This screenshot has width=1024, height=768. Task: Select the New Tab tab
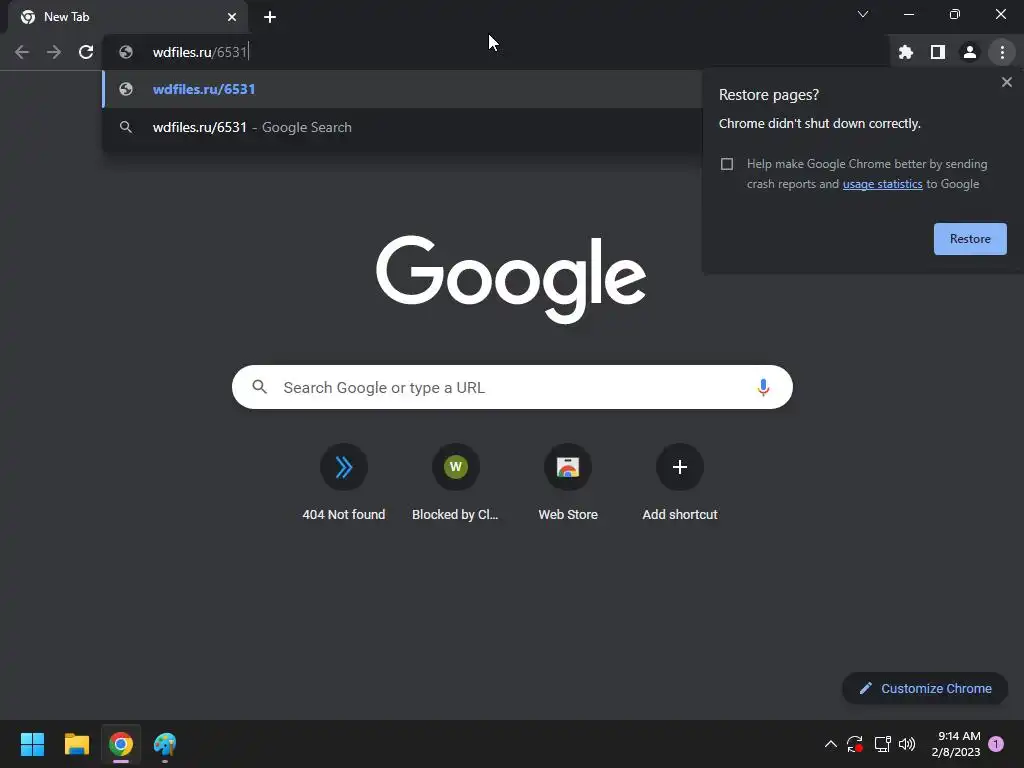pyautogui.click(x=128, y=17)
